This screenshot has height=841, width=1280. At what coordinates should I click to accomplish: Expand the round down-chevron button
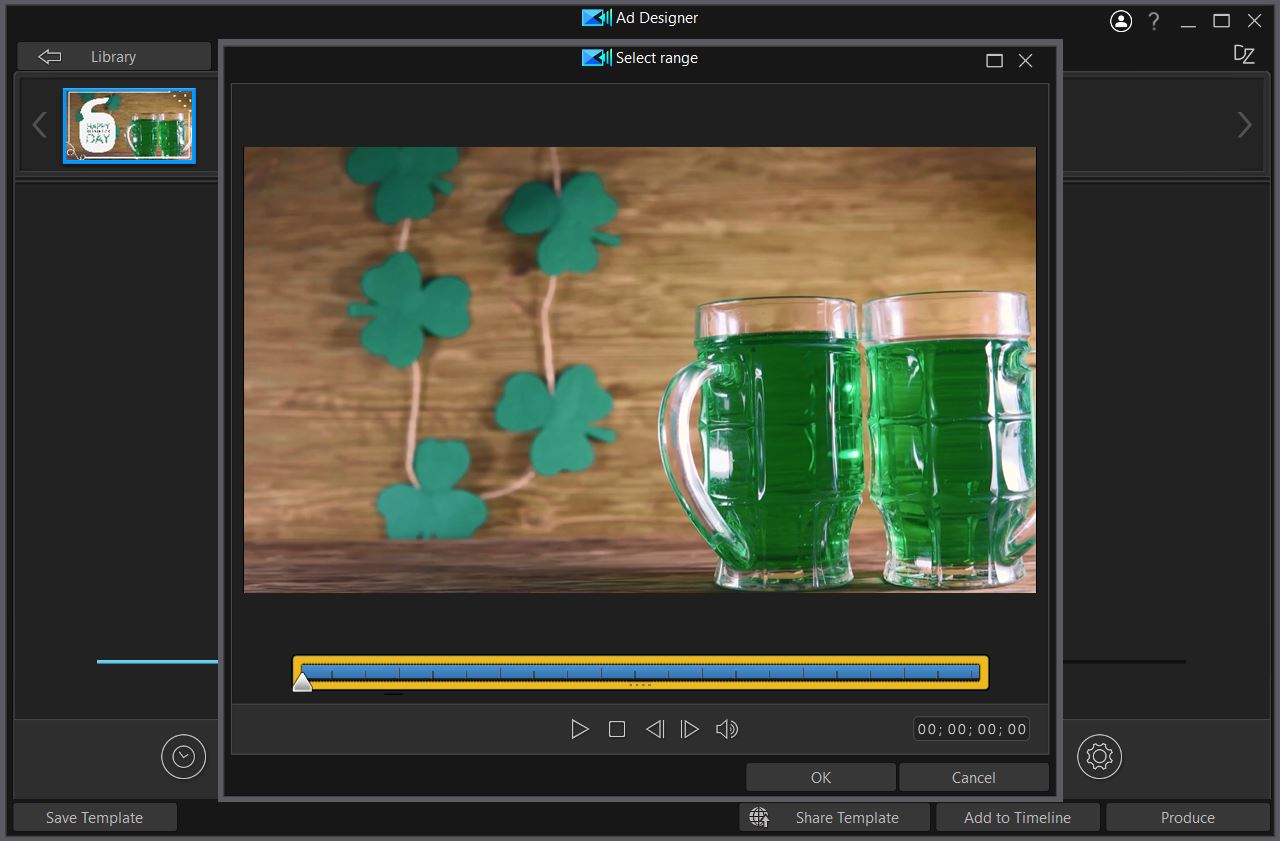tap(183, 756)
